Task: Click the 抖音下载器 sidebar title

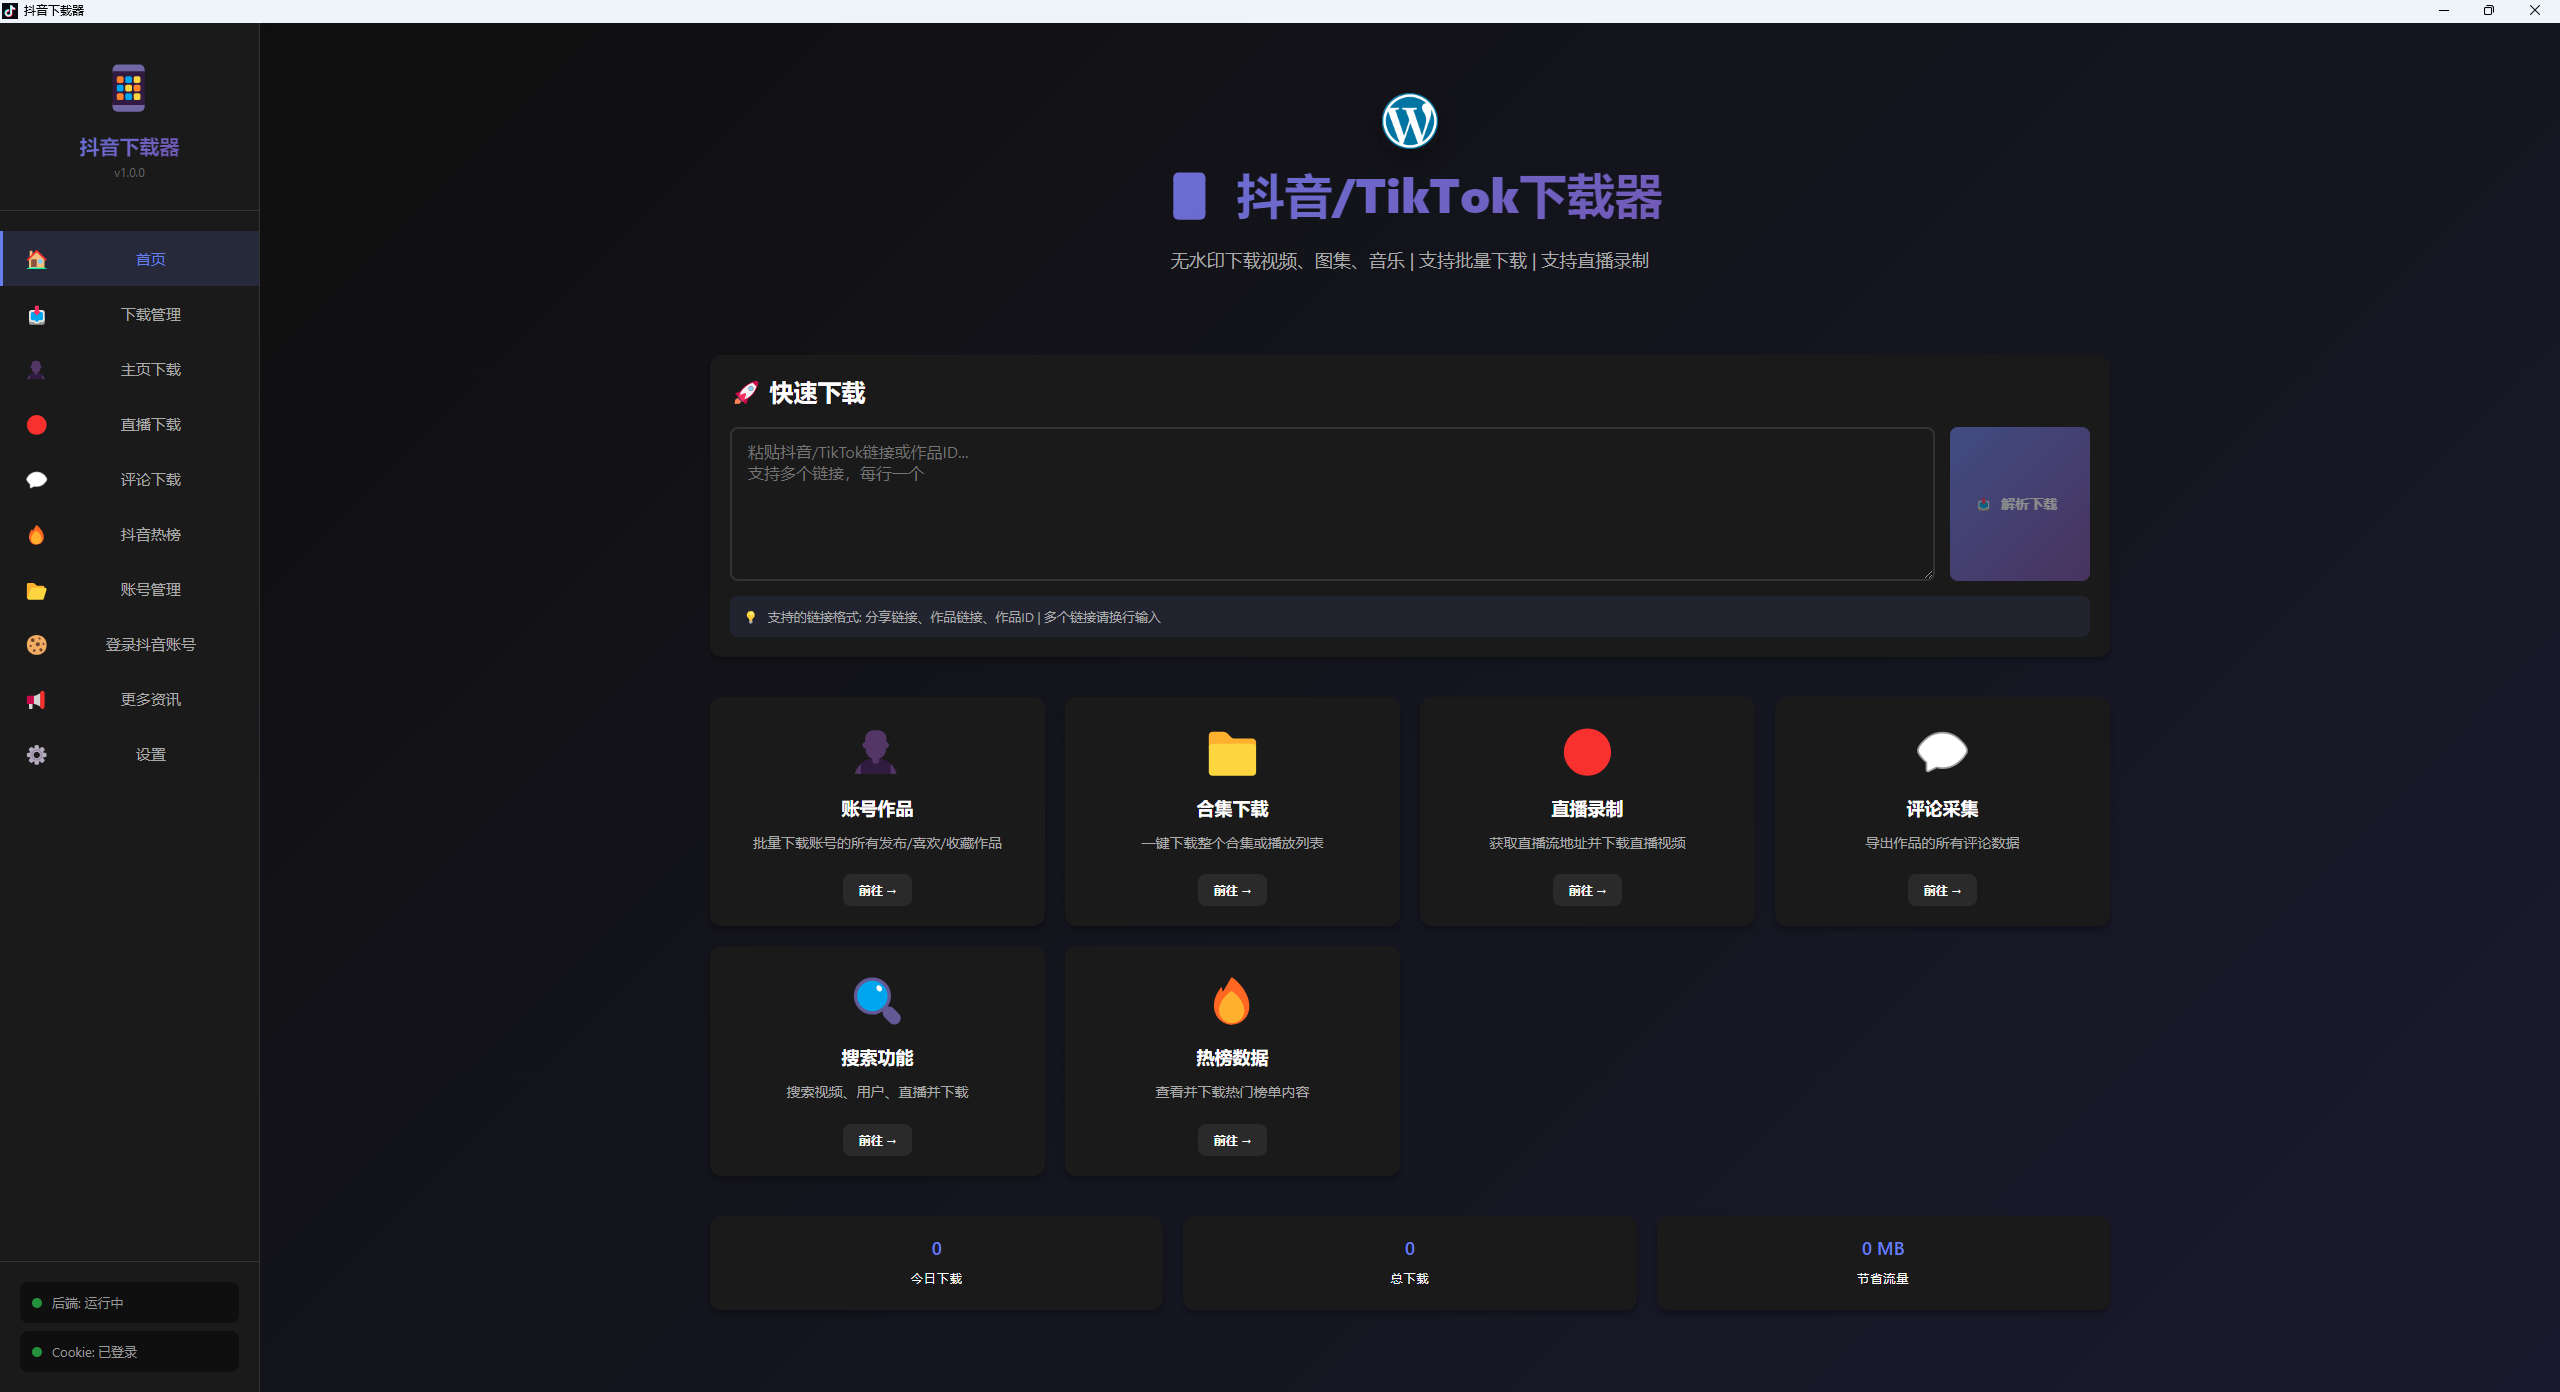Action: 129,147
